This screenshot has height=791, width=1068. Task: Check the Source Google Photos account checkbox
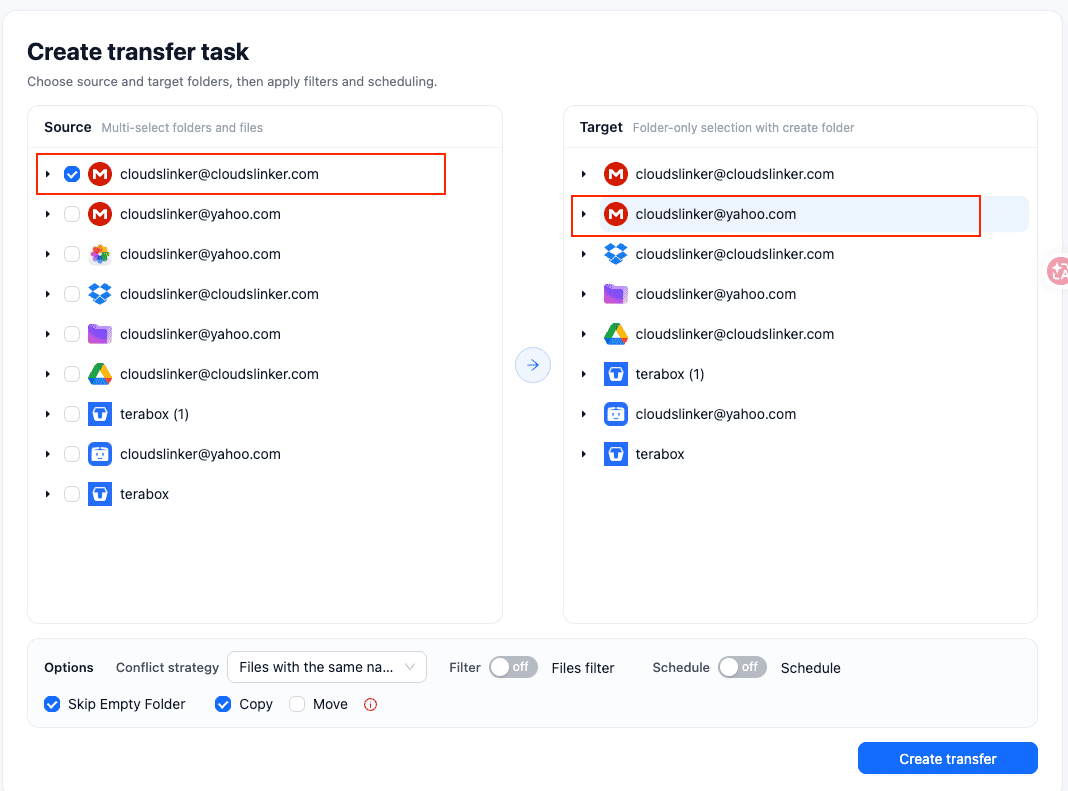pos(72,254)
